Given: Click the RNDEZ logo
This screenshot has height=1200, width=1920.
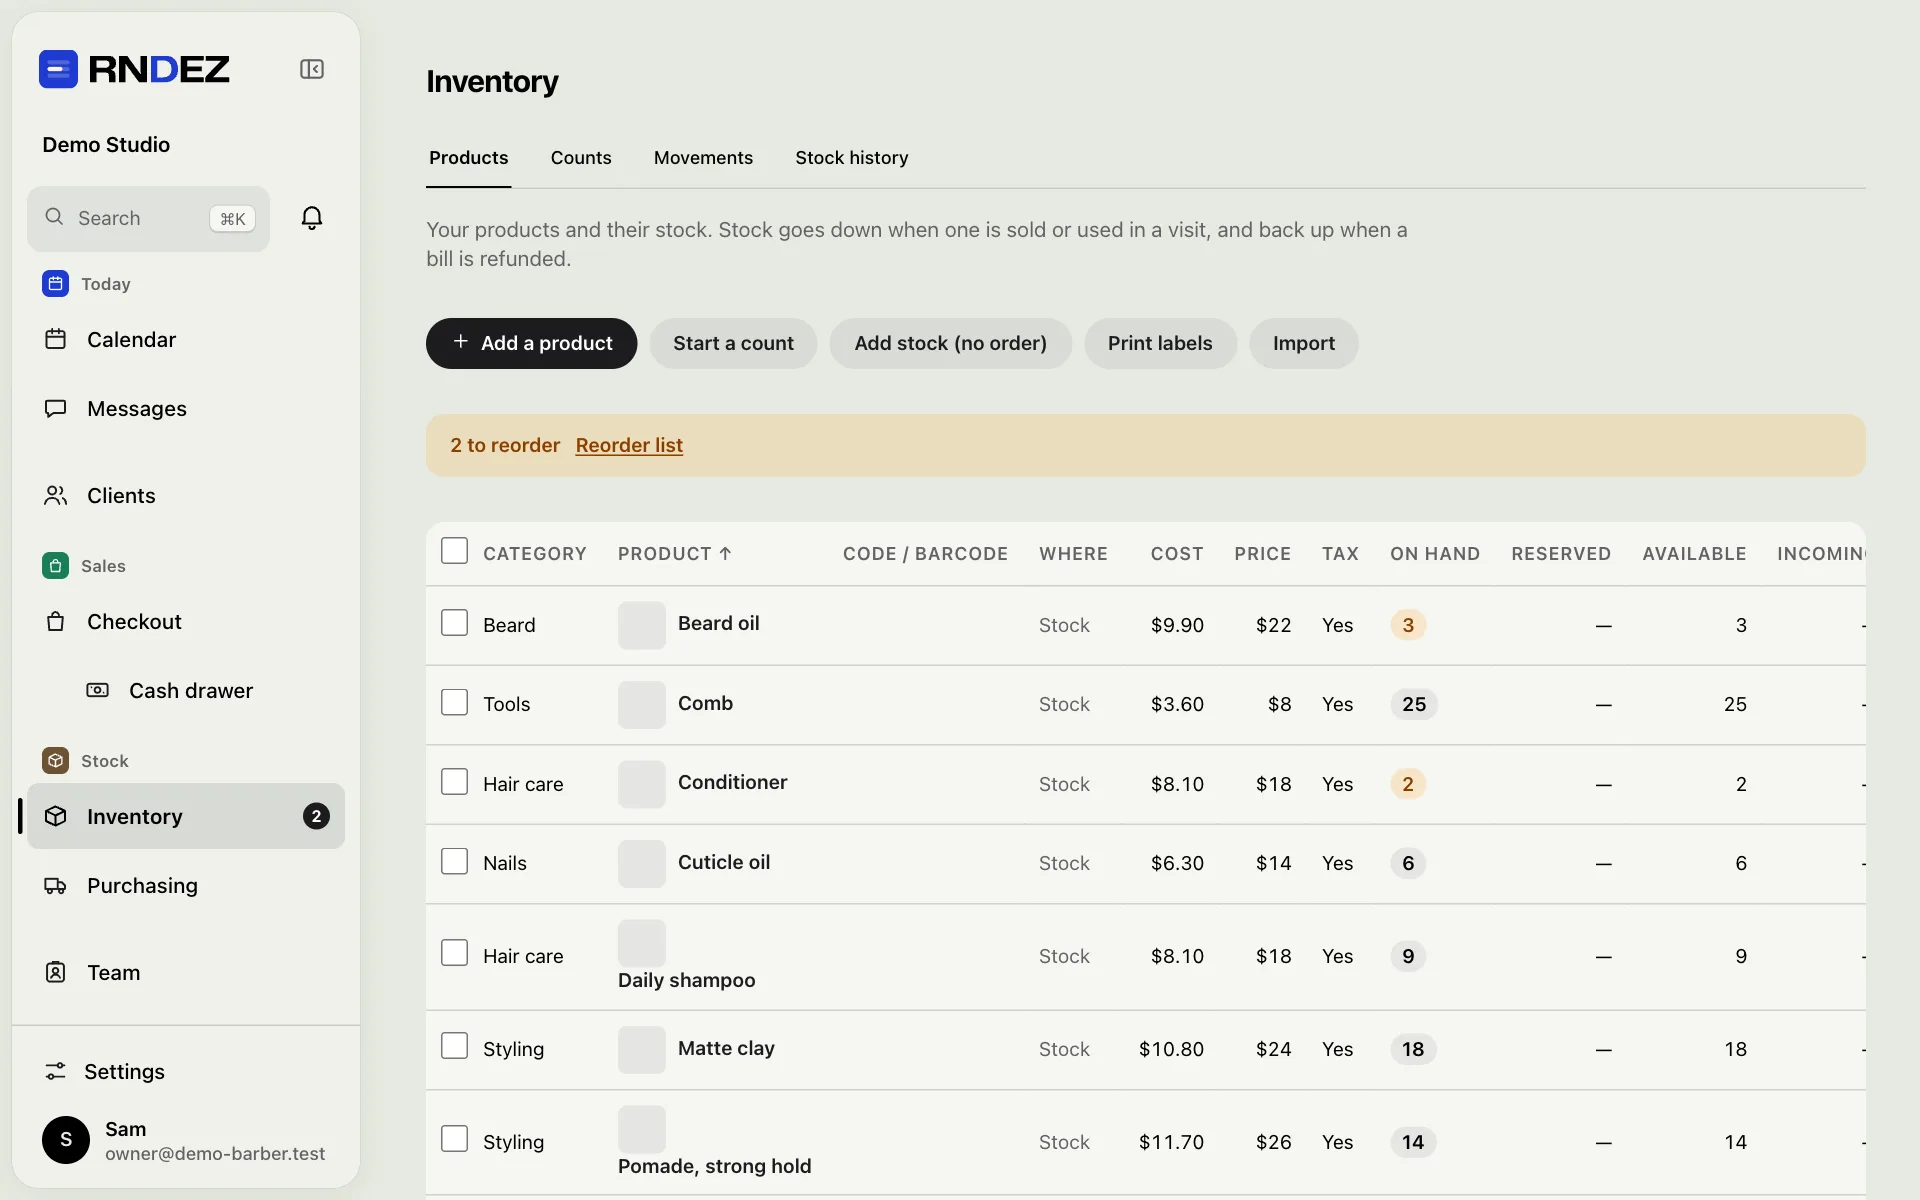Looking at the screenshot, I should click(134, 69).
